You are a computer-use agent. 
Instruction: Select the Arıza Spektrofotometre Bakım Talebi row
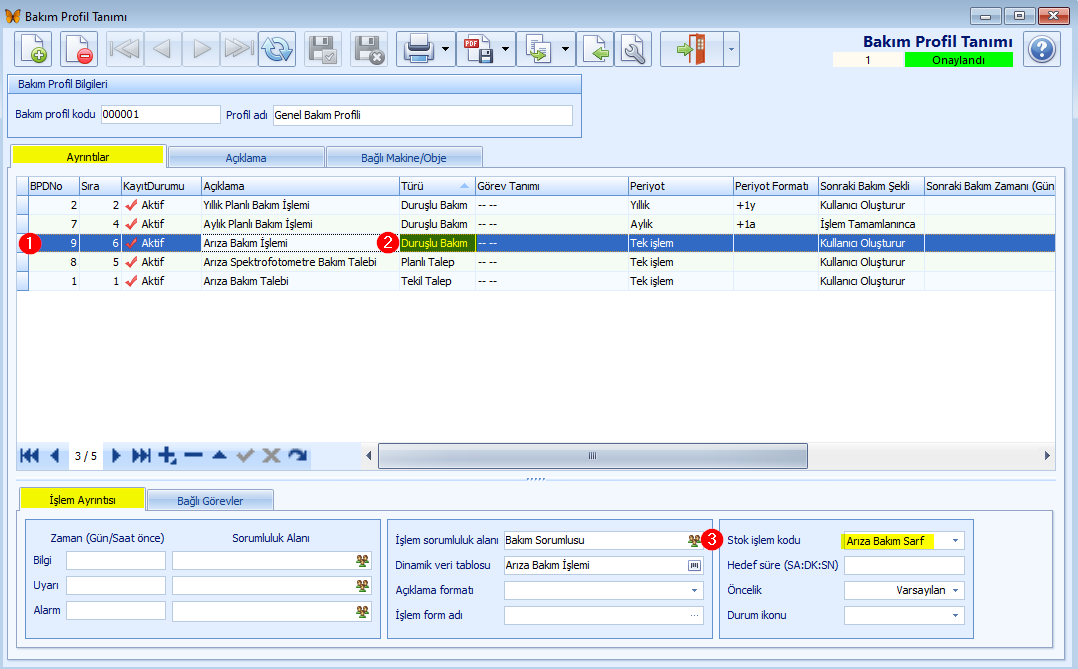point(536,262)
